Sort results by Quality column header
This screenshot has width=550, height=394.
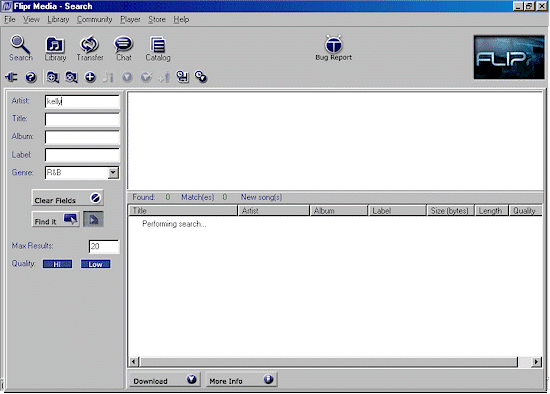click(x=526, y=211)
